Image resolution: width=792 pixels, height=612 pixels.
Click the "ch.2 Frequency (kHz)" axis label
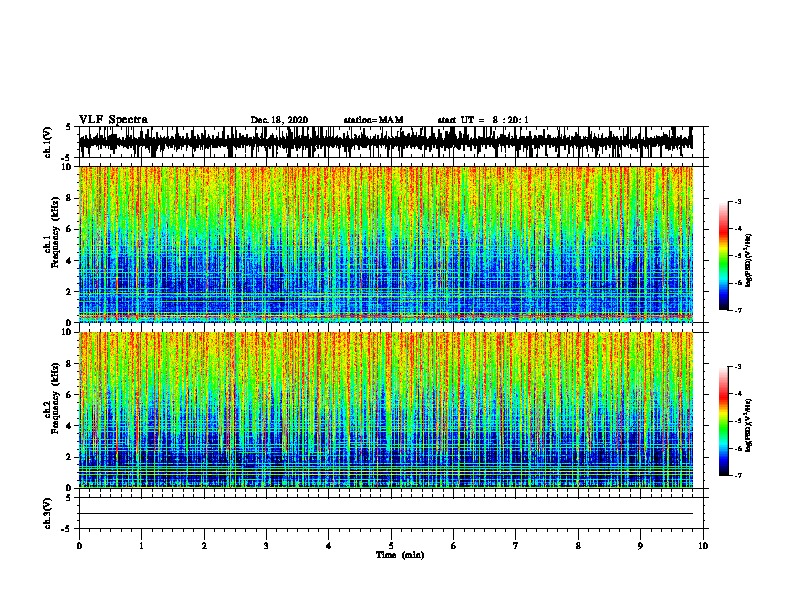click(52, 398)
